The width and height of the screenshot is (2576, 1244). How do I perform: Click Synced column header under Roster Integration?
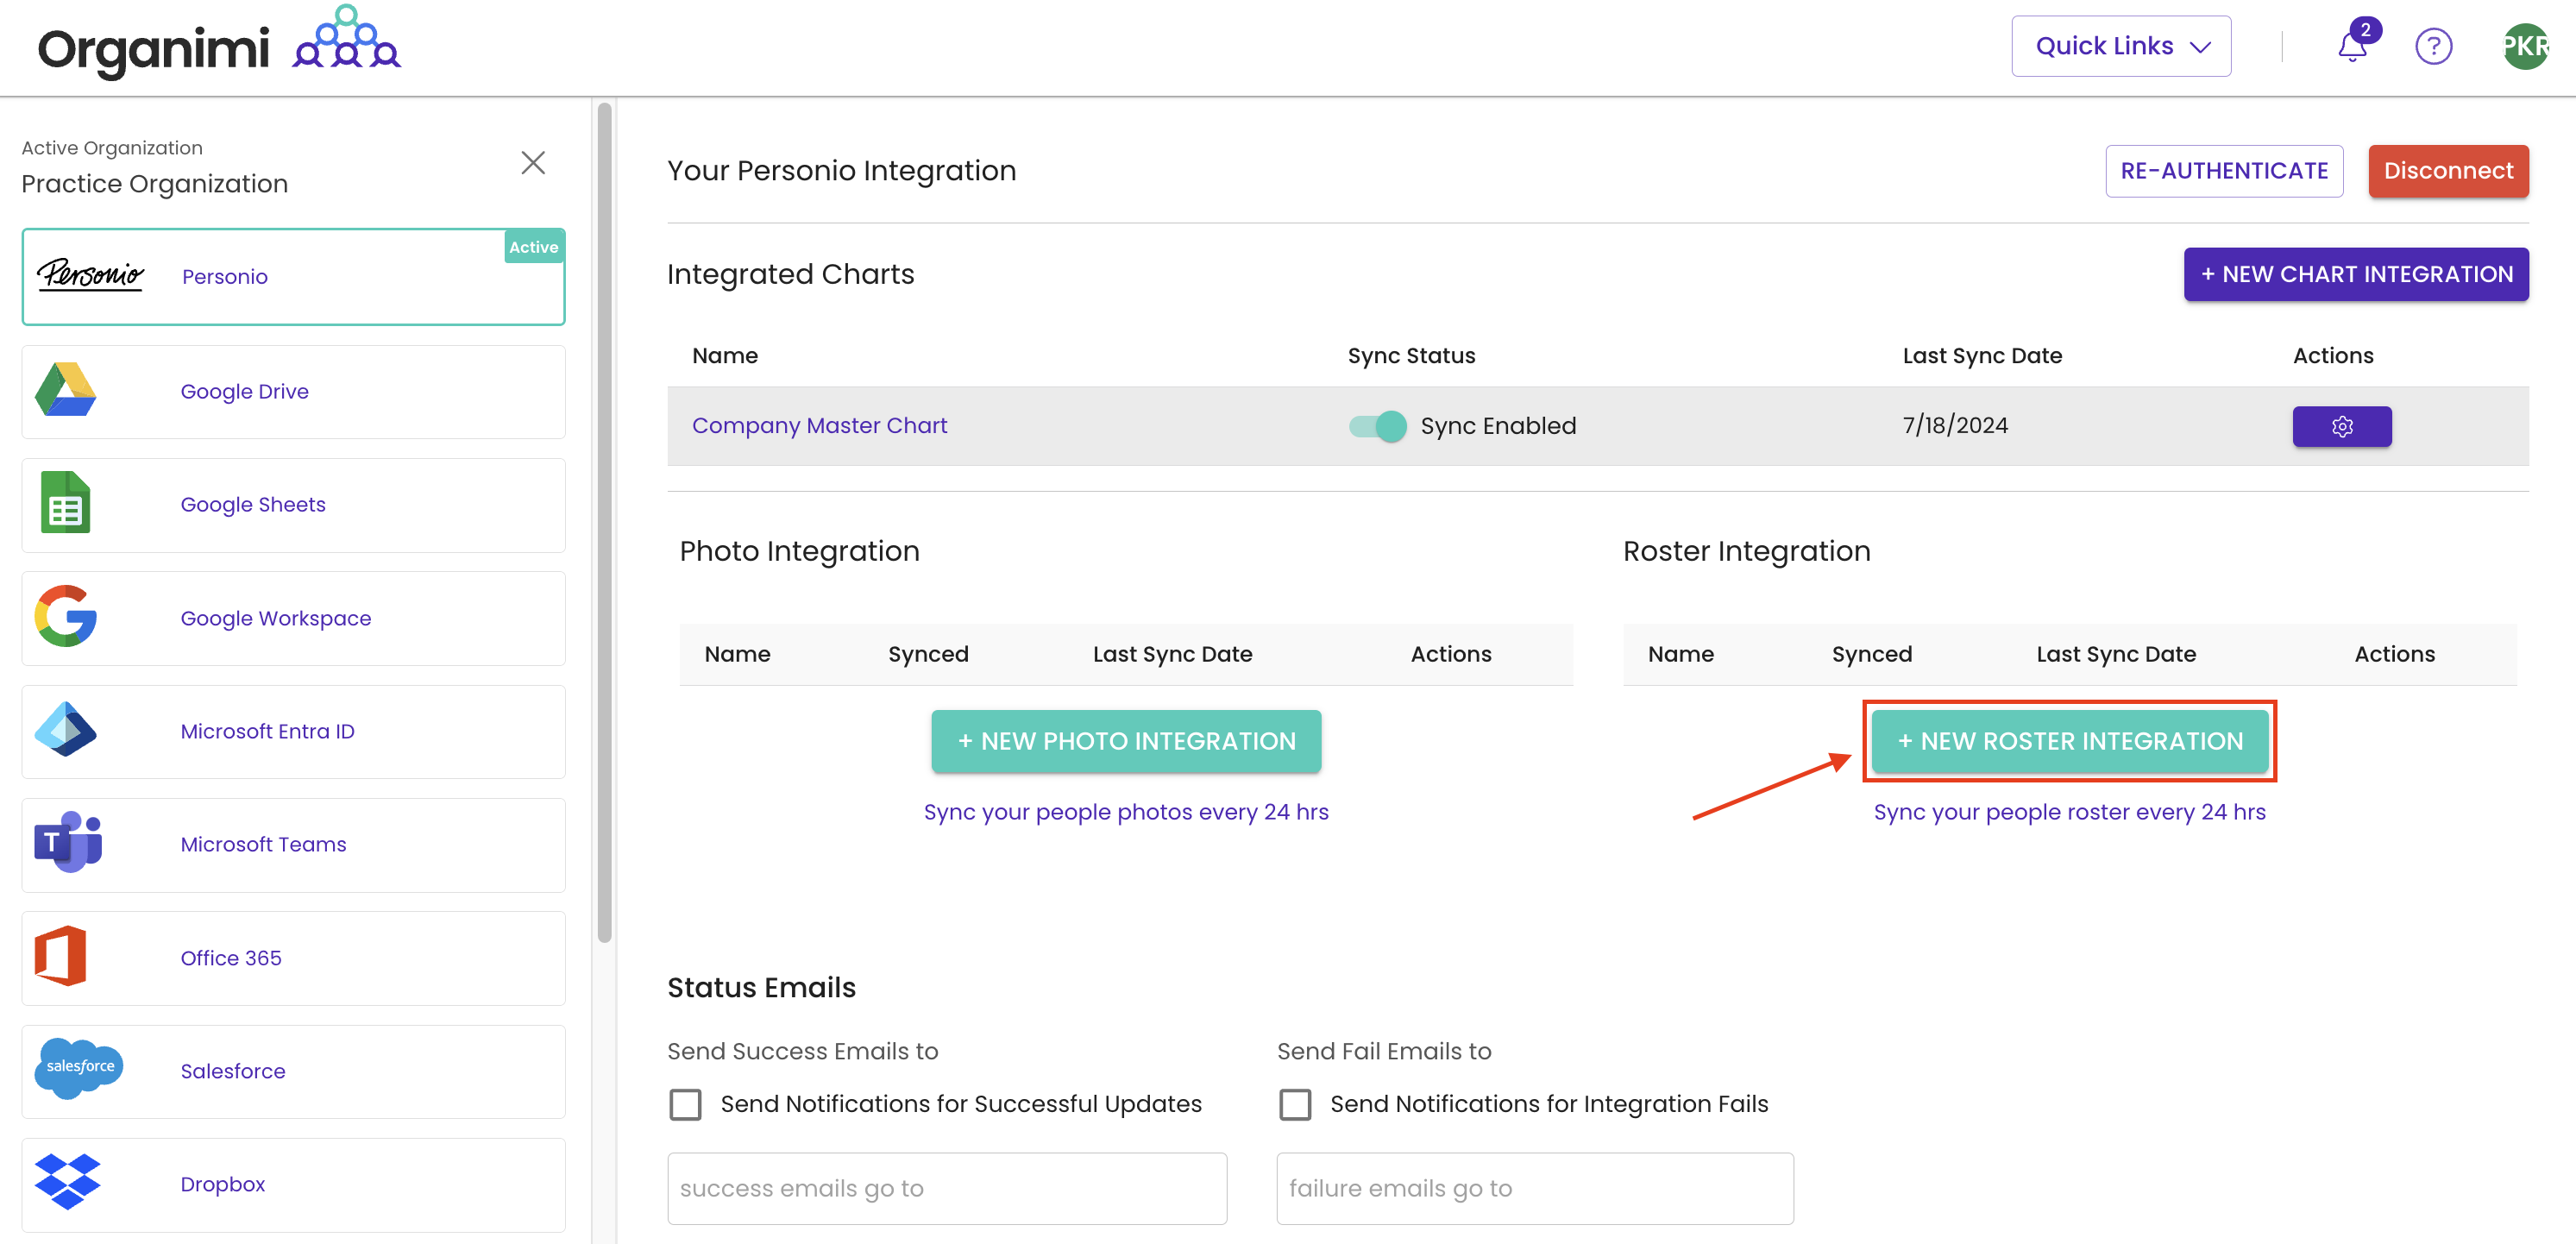click(x=1872, y=654)
